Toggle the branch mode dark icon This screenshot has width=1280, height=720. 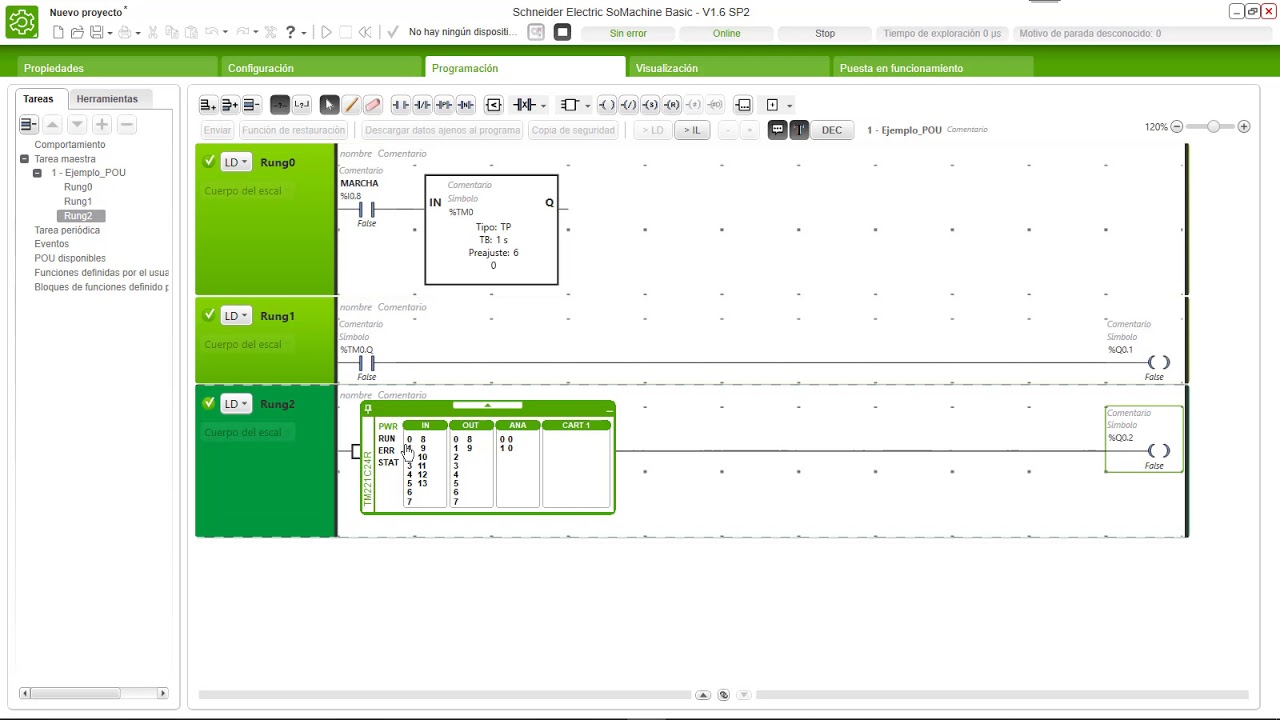280,105
